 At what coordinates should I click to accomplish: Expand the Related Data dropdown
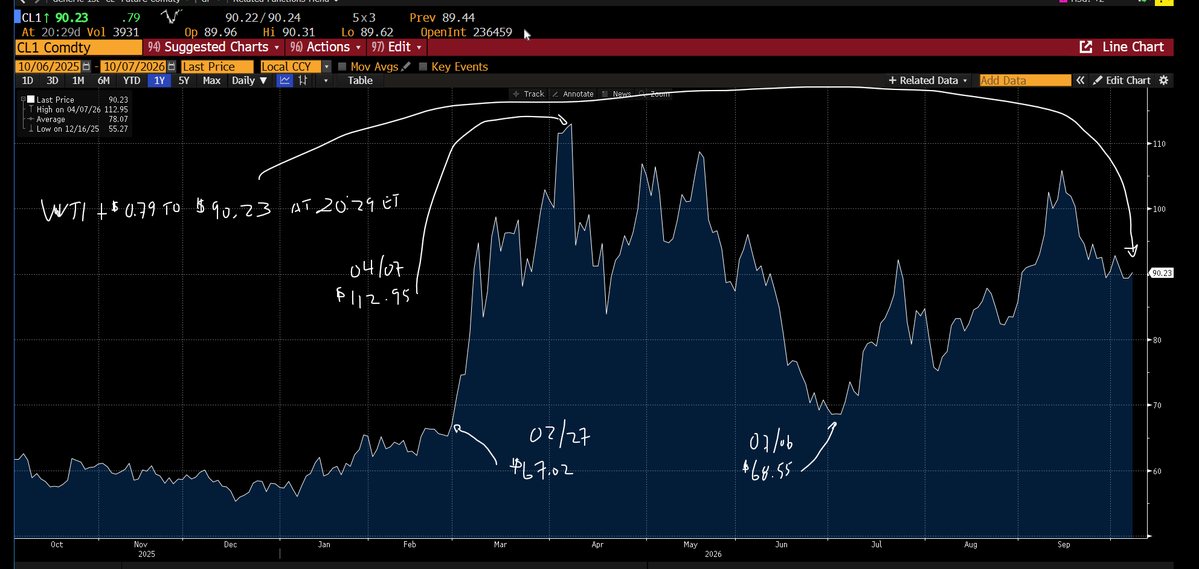[x=928, y=80]
